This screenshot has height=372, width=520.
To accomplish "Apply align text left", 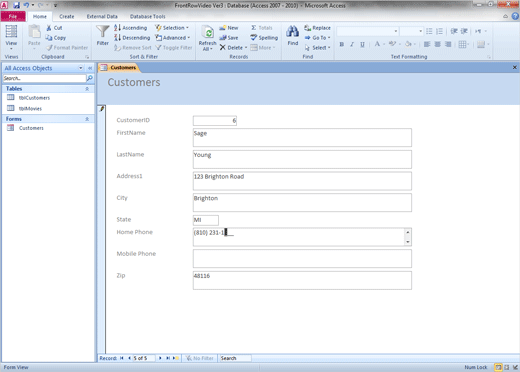I will pos(427,44).
